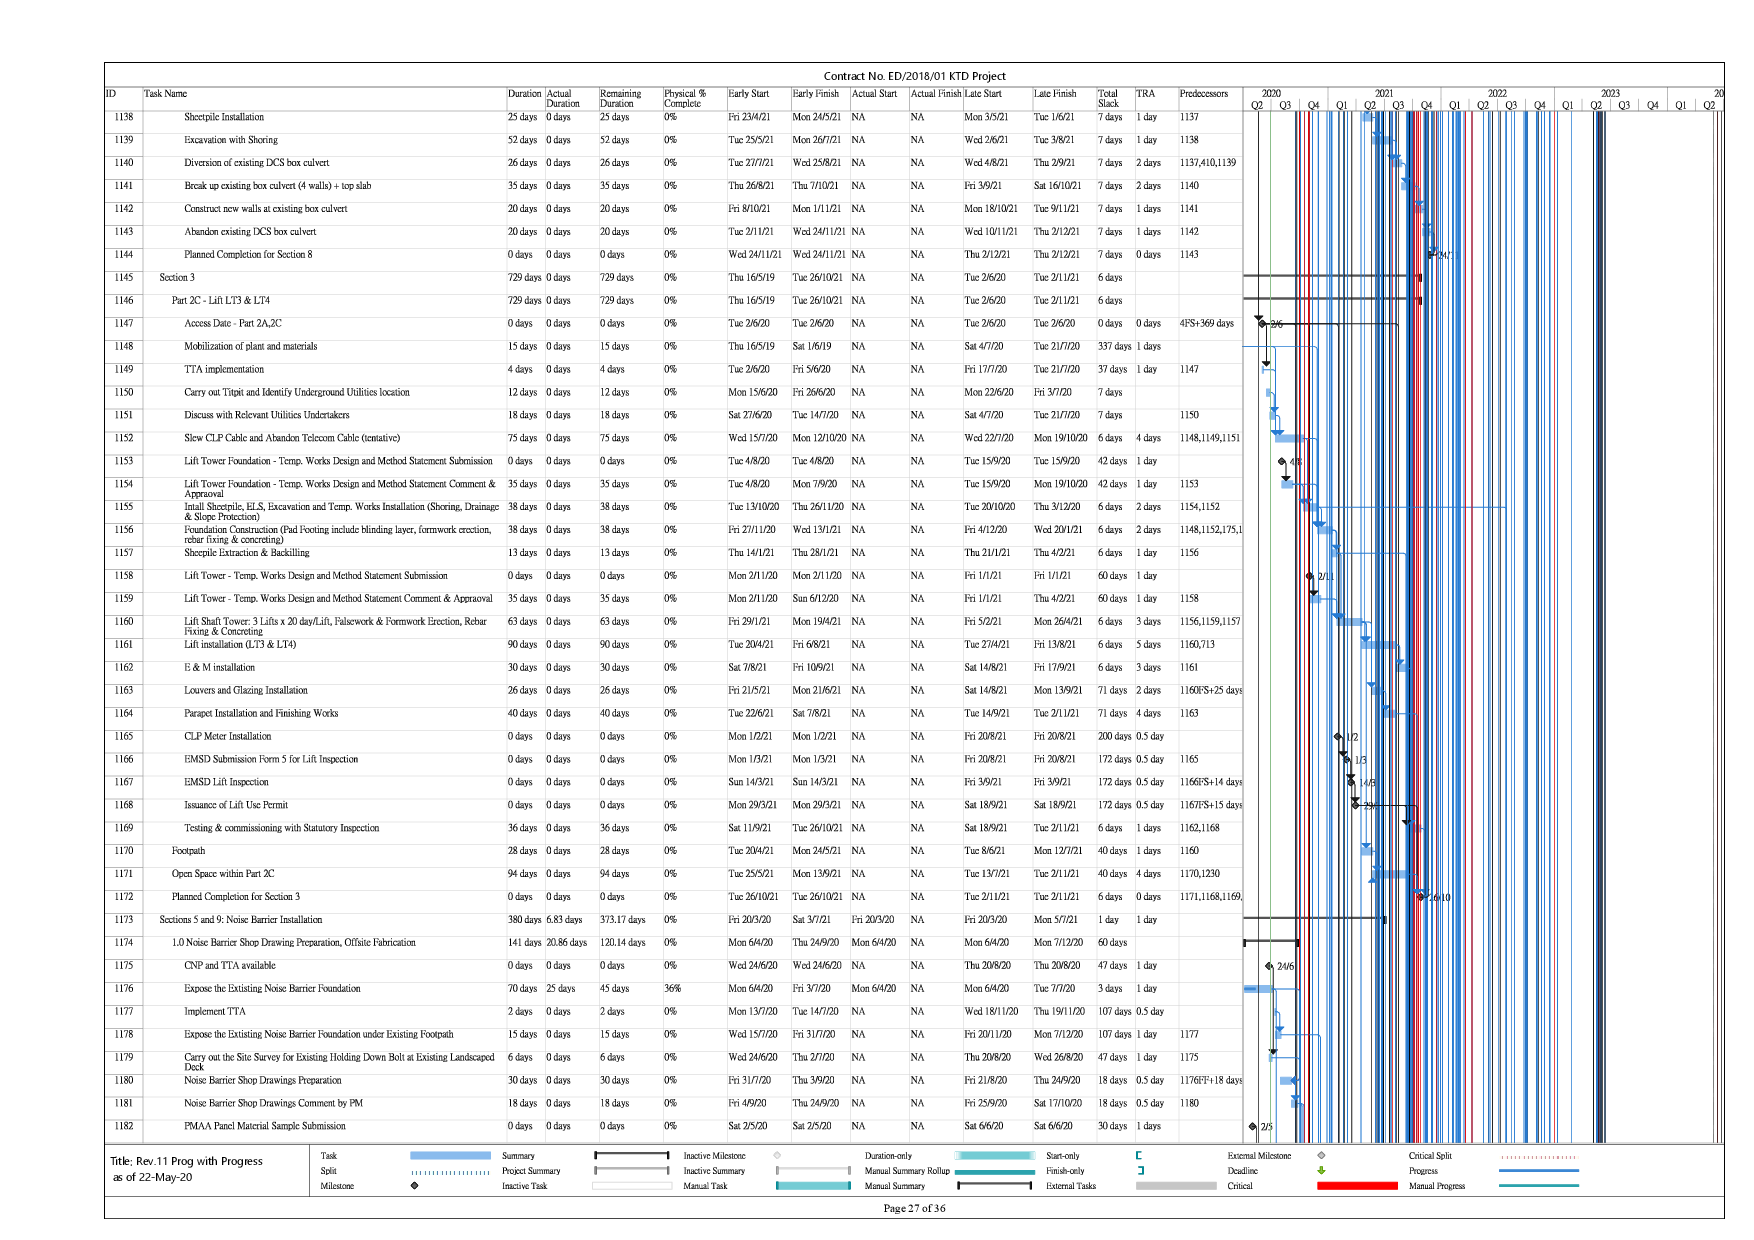Image resolution: width=1754 pixels, height=1240 pixels.
Task: Click the Finish-only bracket icon in legend
Action: 1139,1171
